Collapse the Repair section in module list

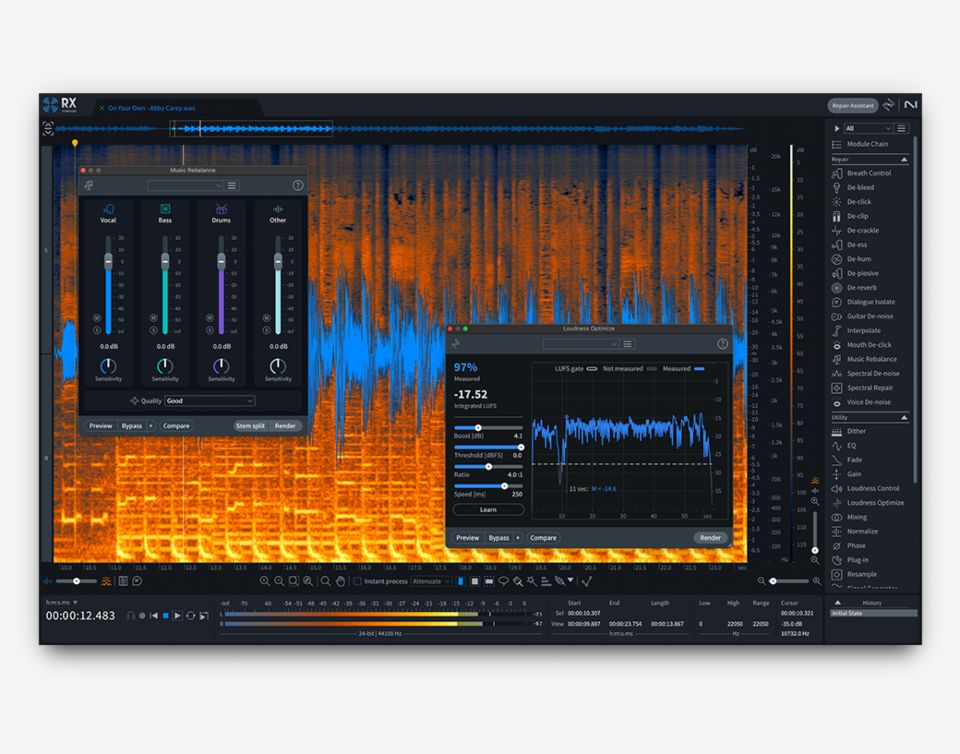pos(904,159)
